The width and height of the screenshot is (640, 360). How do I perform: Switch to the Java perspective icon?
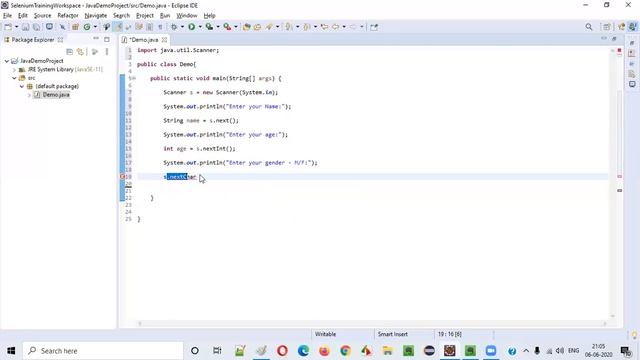tap(632, 27)
